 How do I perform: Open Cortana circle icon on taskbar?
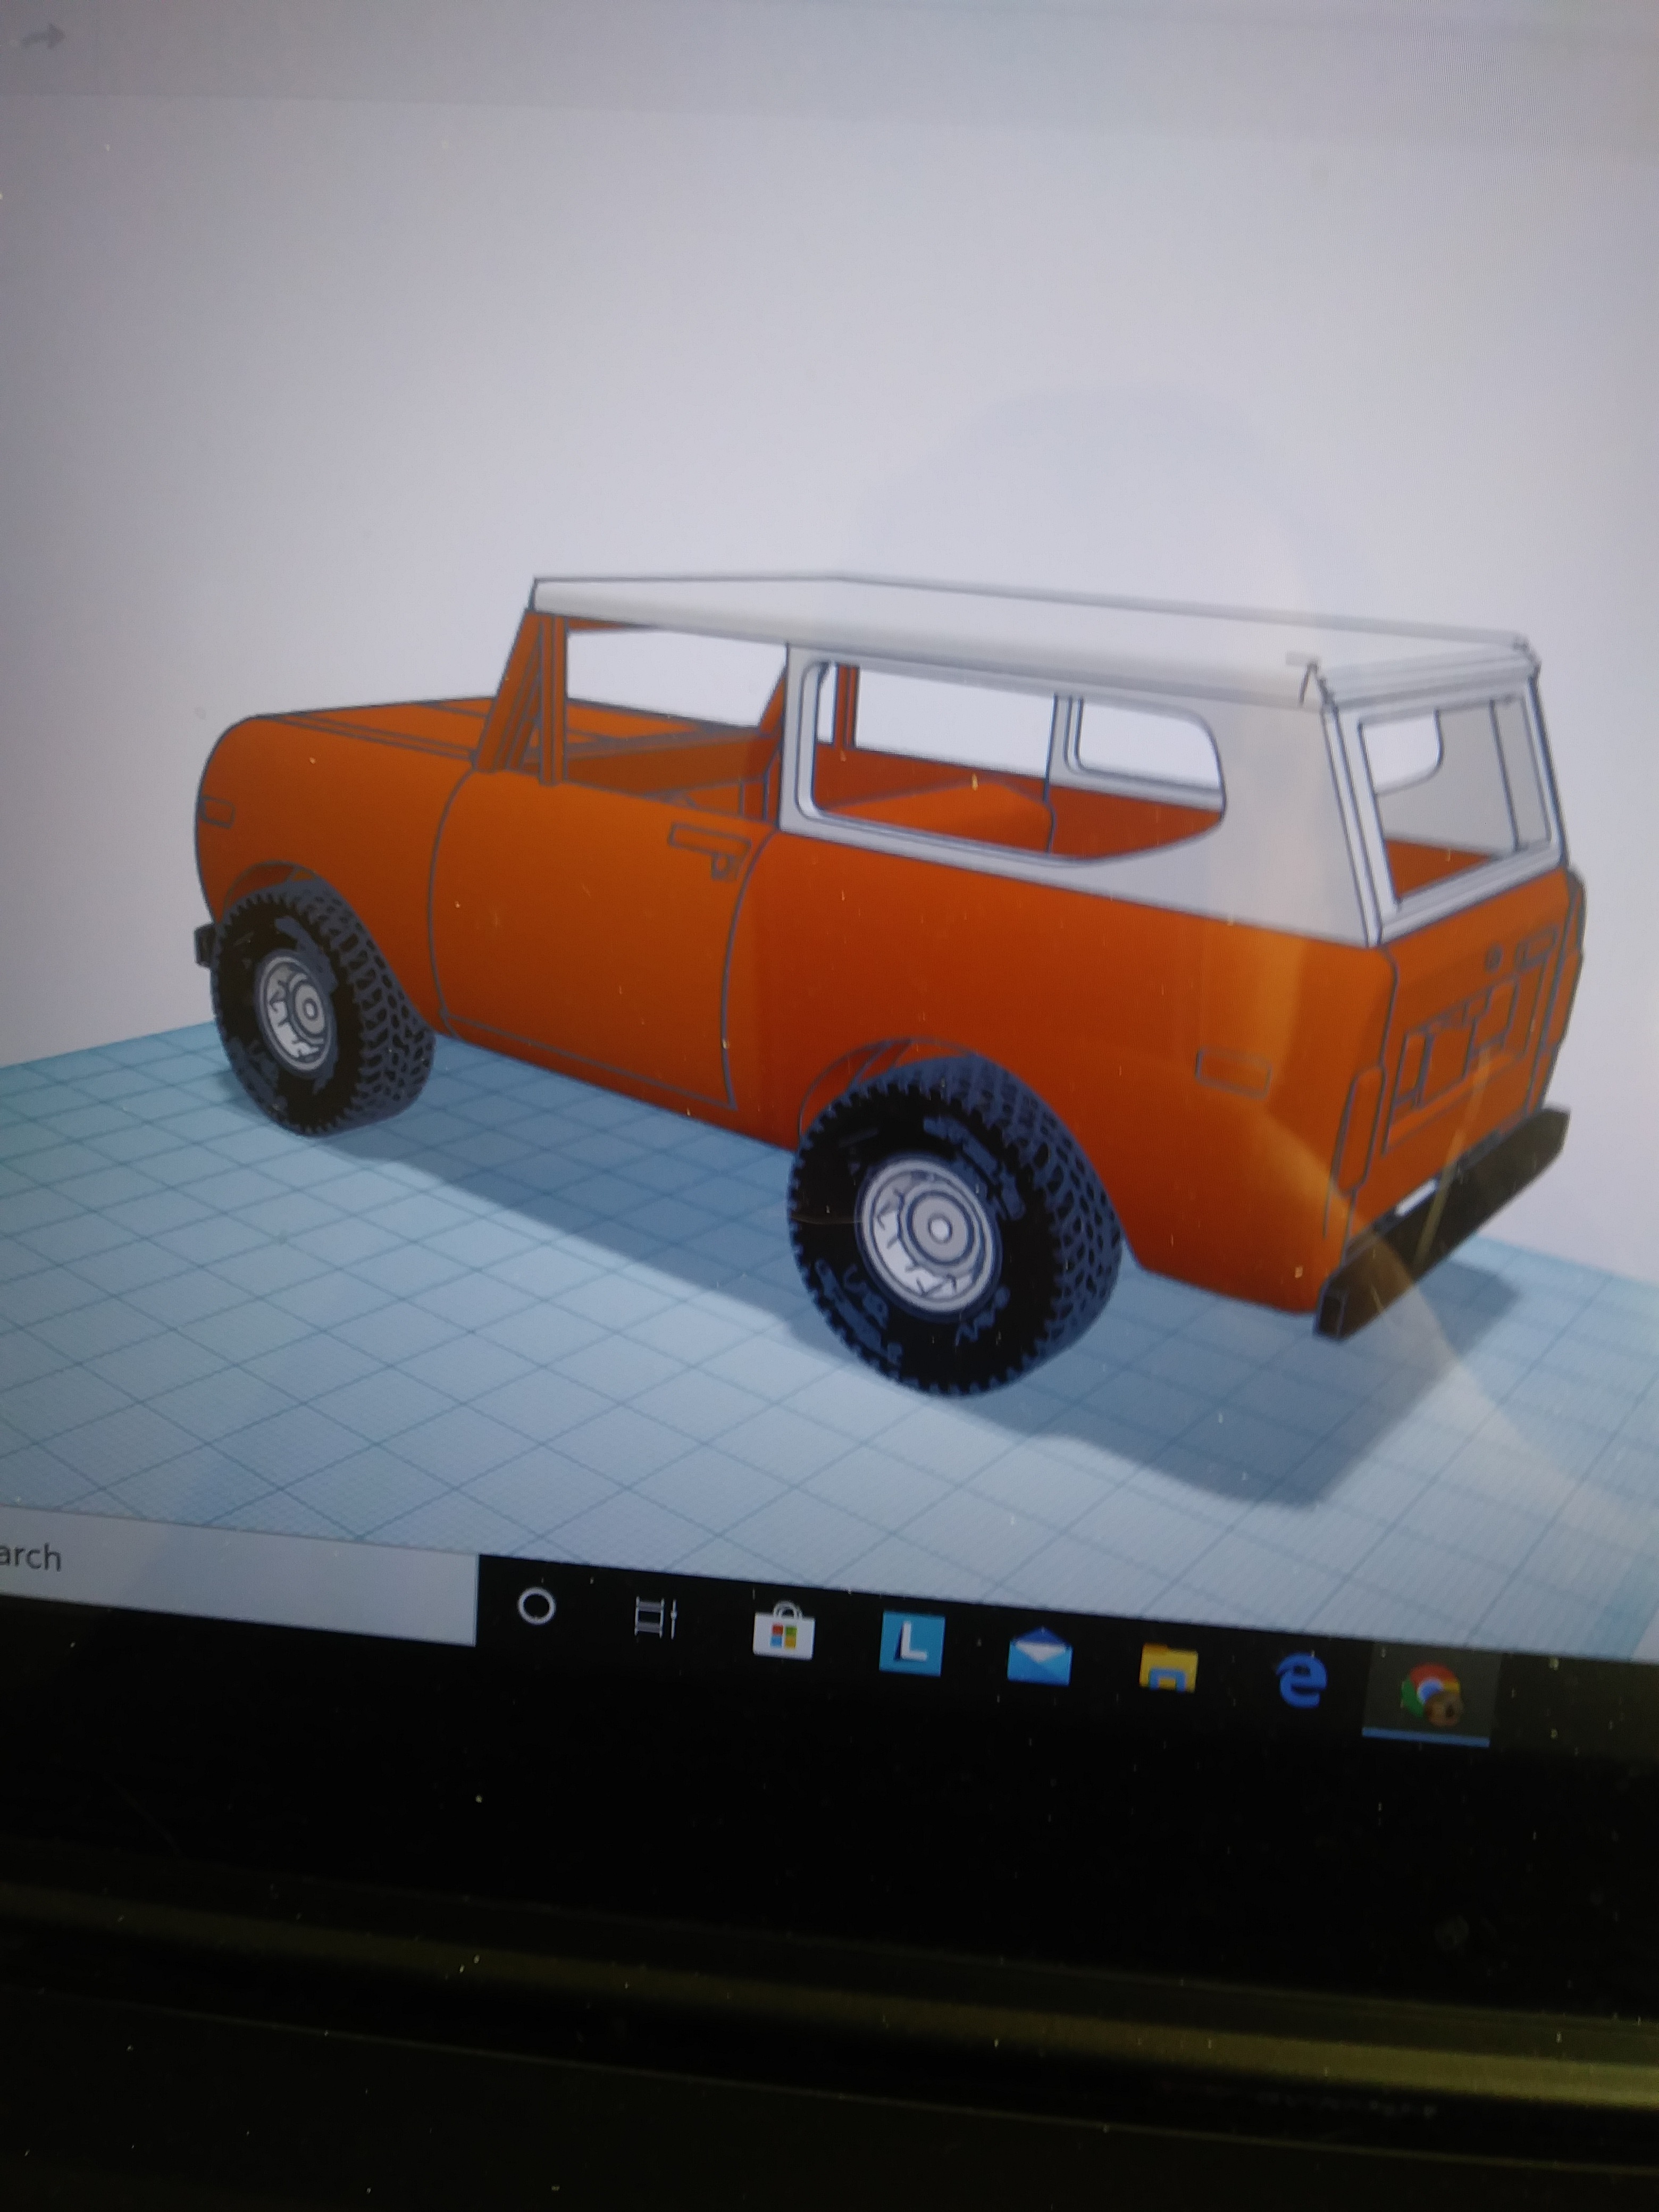click(537, 1607)
